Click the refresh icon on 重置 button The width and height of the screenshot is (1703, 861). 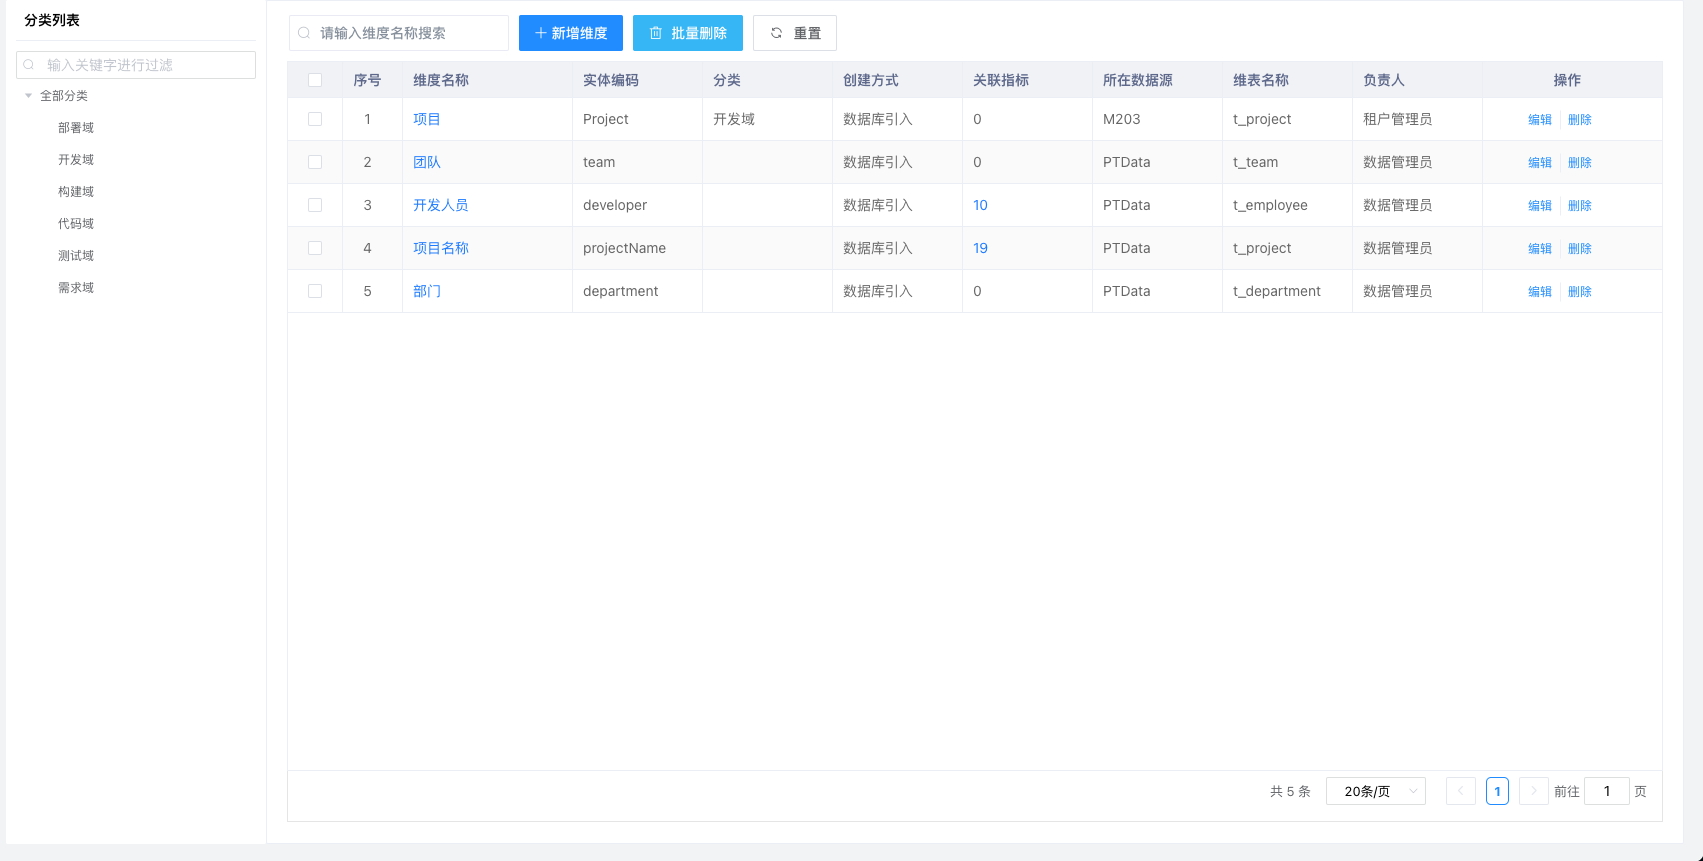click(x=776, y=33)
